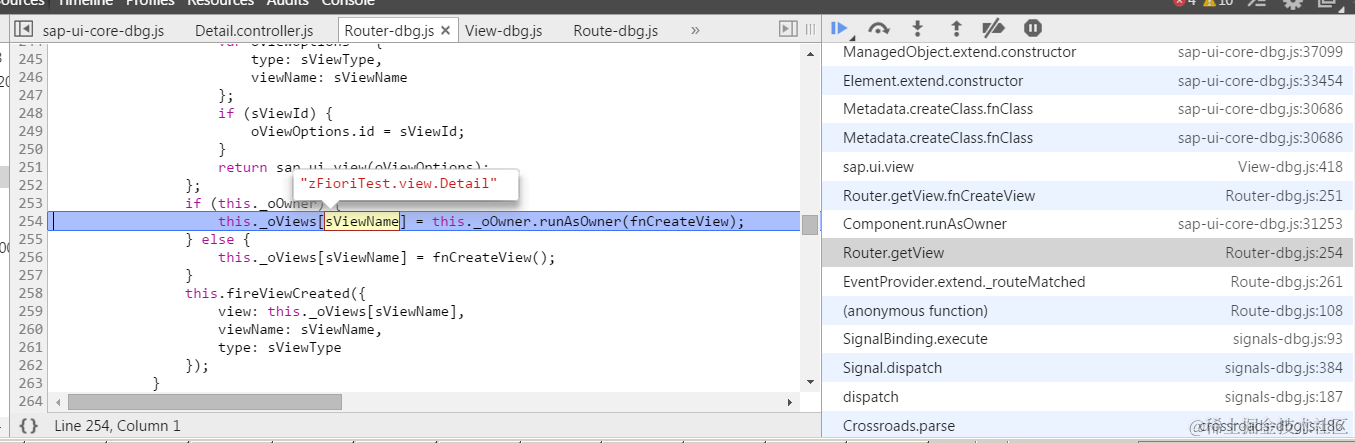This screenshot has width=1355, height=443.
Task: Set breakpoint on line 262
Action: point(32,366)
